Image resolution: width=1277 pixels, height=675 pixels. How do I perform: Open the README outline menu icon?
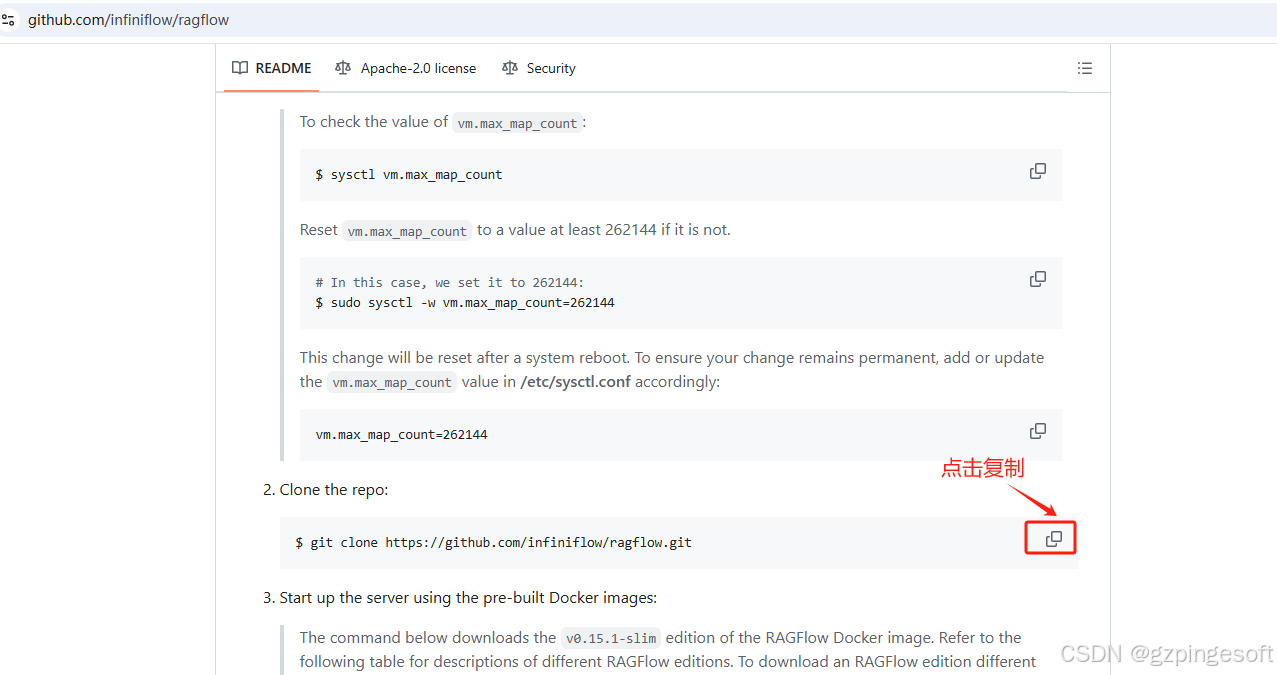click(1084, 68)
